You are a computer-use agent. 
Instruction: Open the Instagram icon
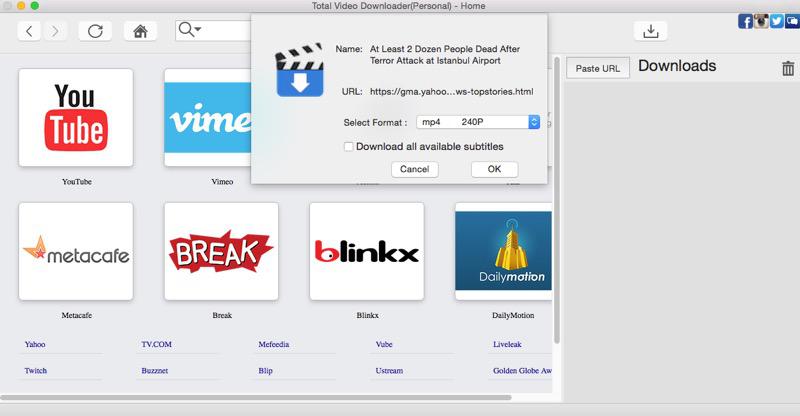tap(761, 21)
